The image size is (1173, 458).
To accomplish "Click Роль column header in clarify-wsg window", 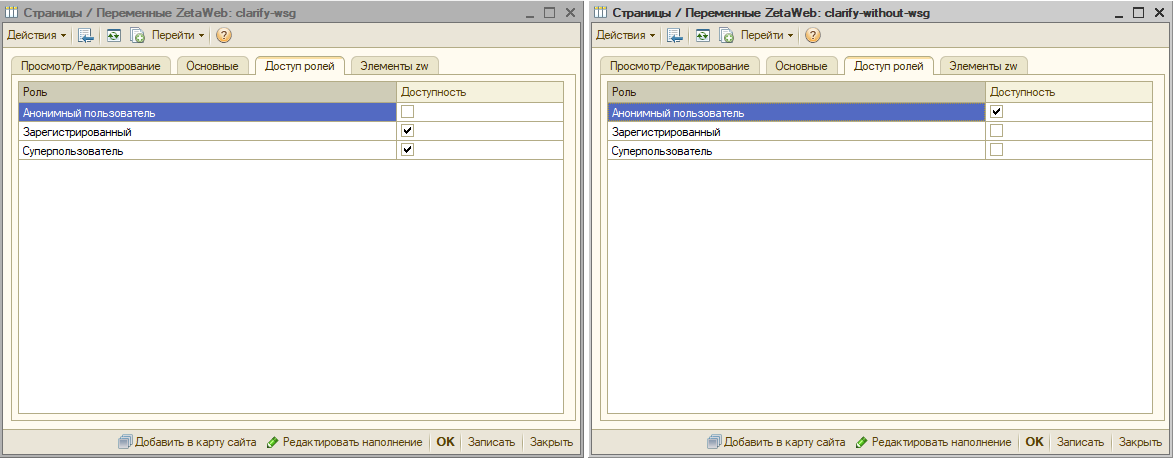I will [x=208, y=92].
